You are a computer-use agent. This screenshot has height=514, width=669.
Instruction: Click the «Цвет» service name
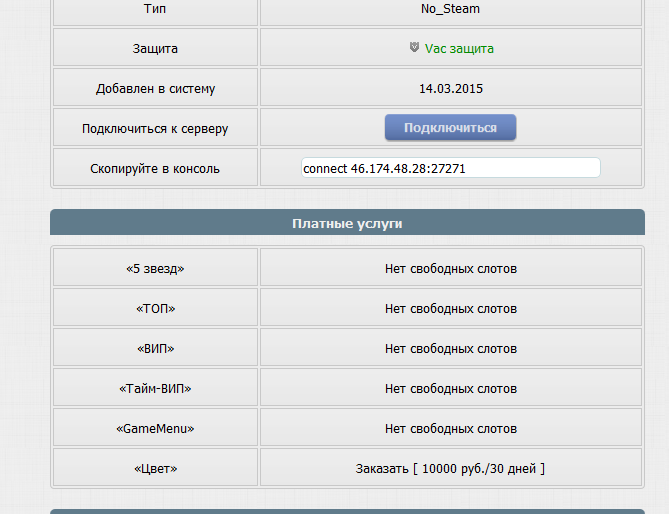155,469
